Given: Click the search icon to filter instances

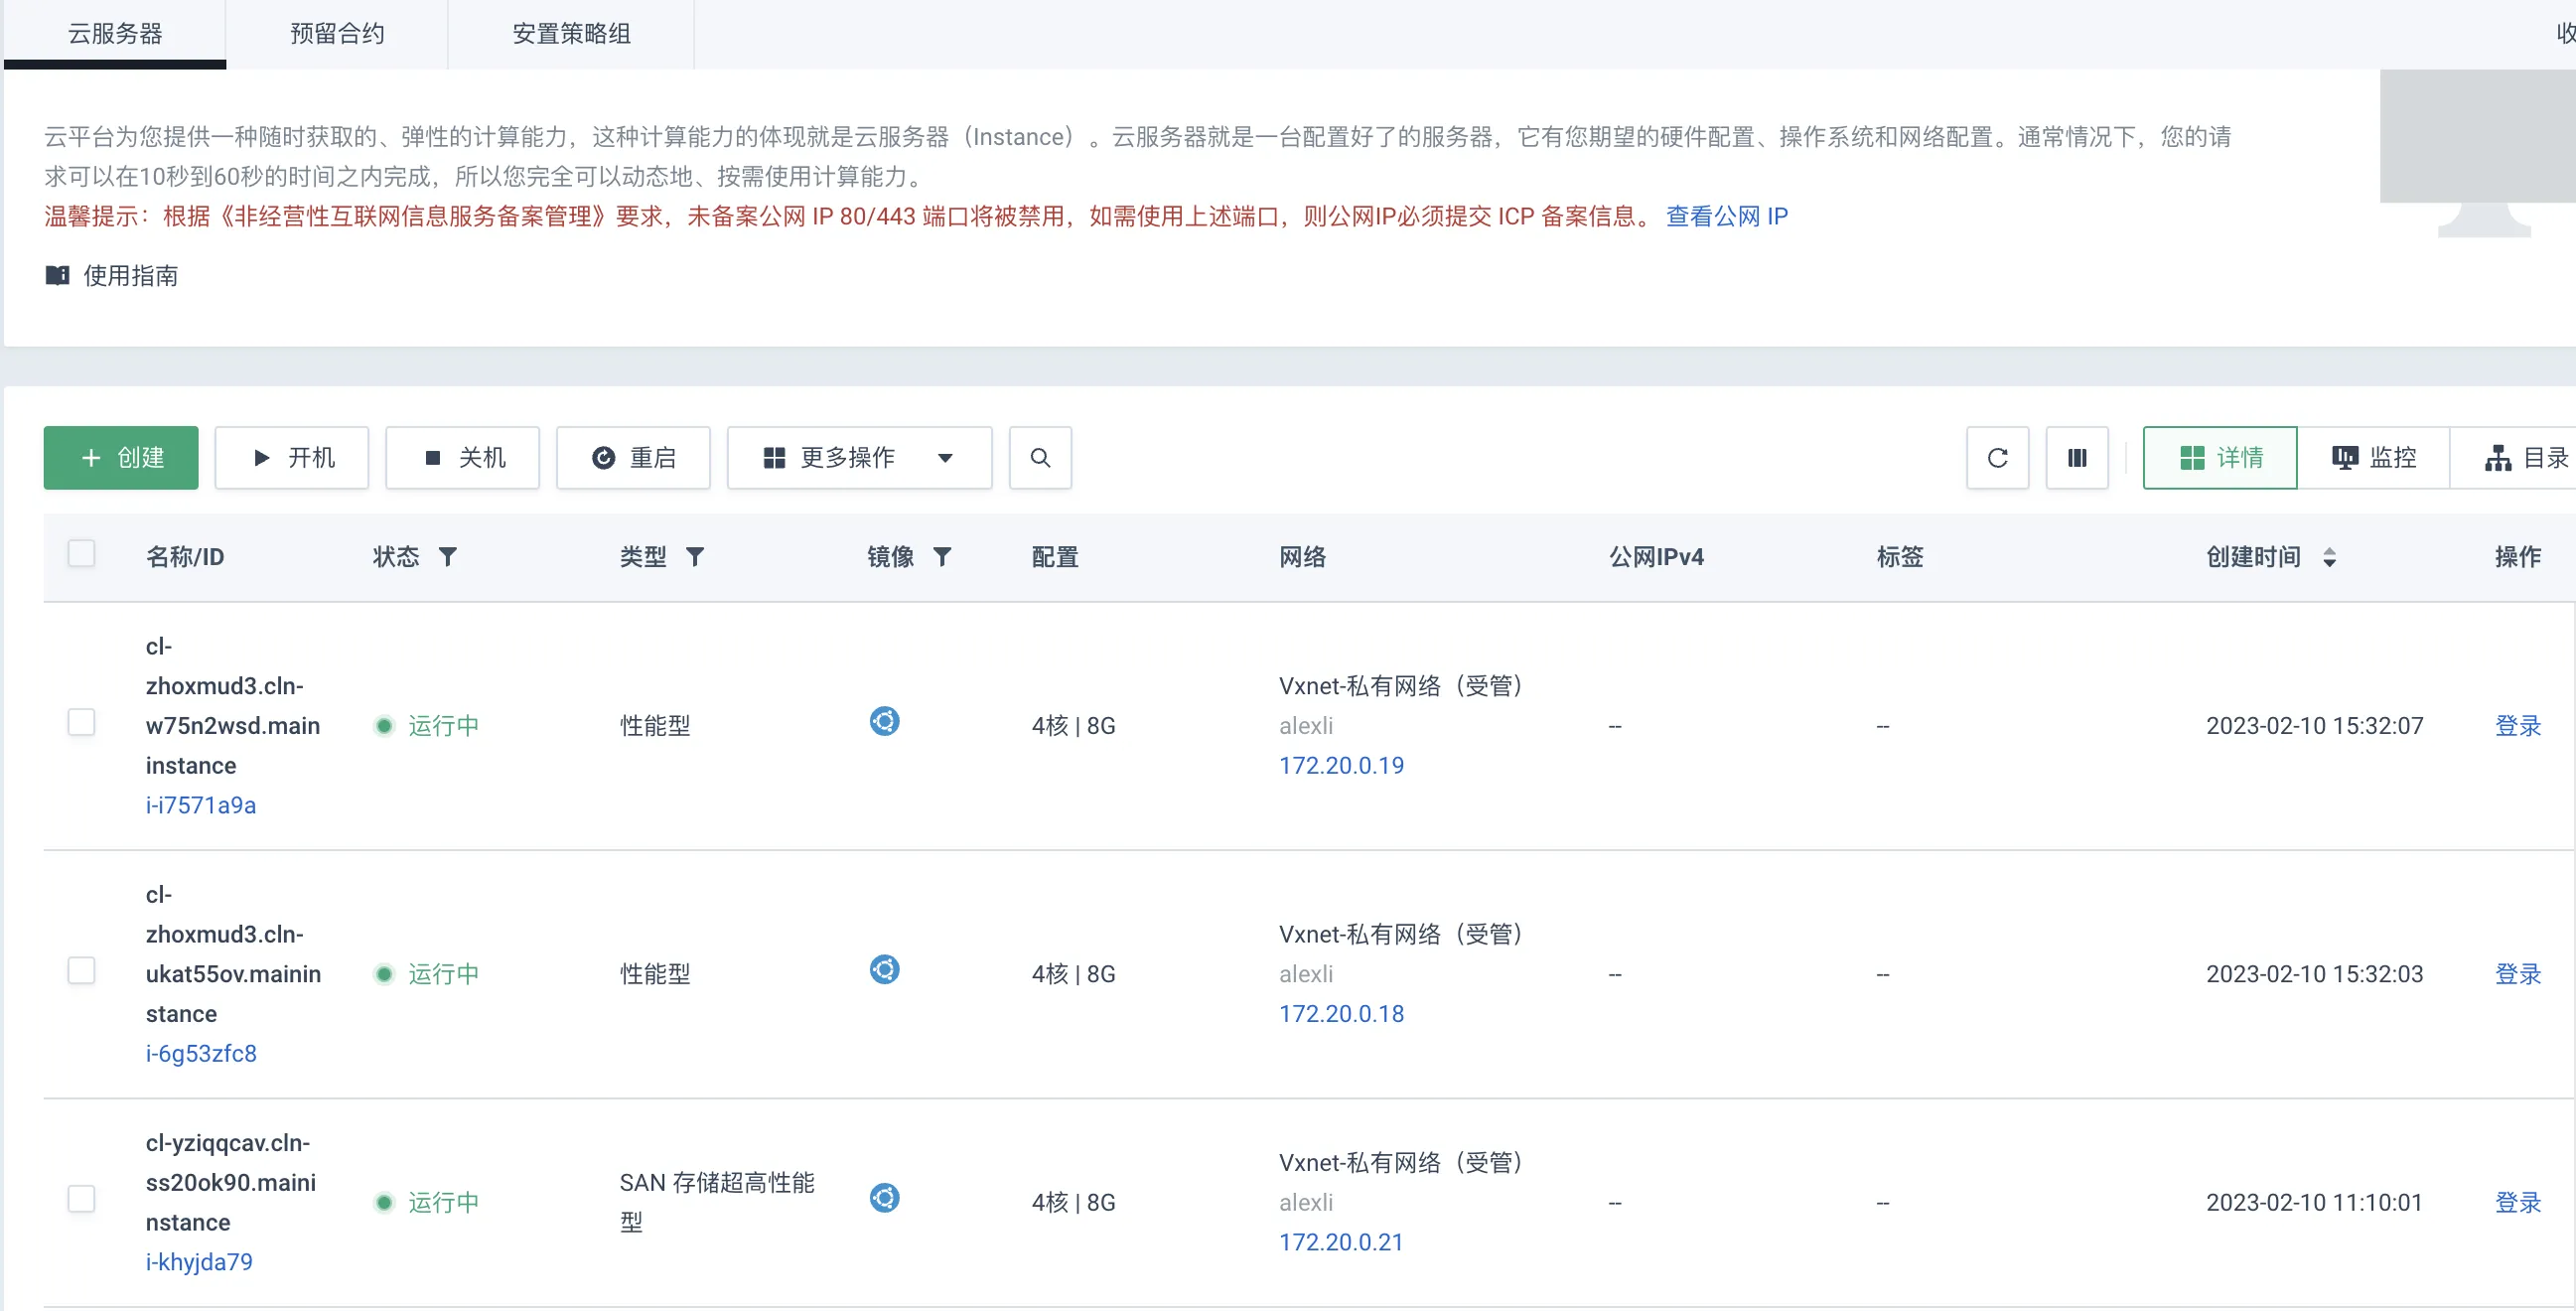Looking at the screenshot, I should 1040,457.
